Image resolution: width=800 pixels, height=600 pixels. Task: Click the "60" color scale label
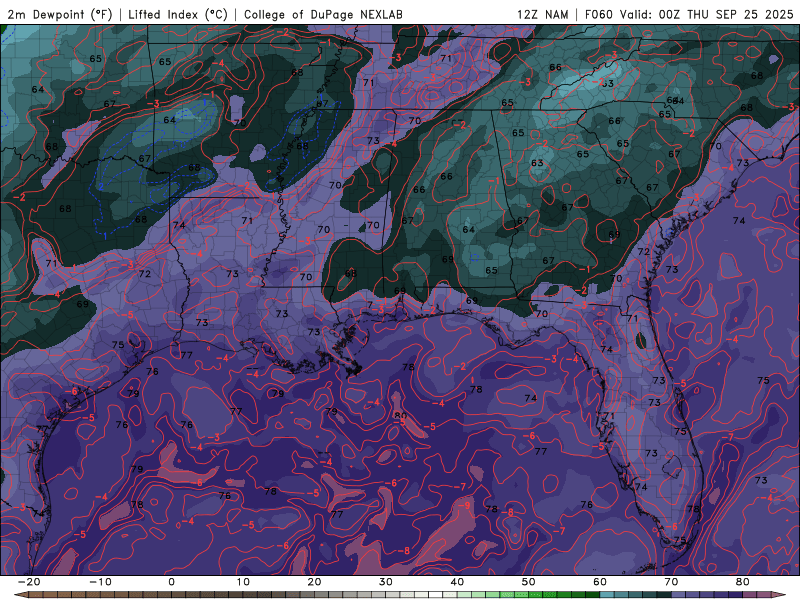point(600,582)
